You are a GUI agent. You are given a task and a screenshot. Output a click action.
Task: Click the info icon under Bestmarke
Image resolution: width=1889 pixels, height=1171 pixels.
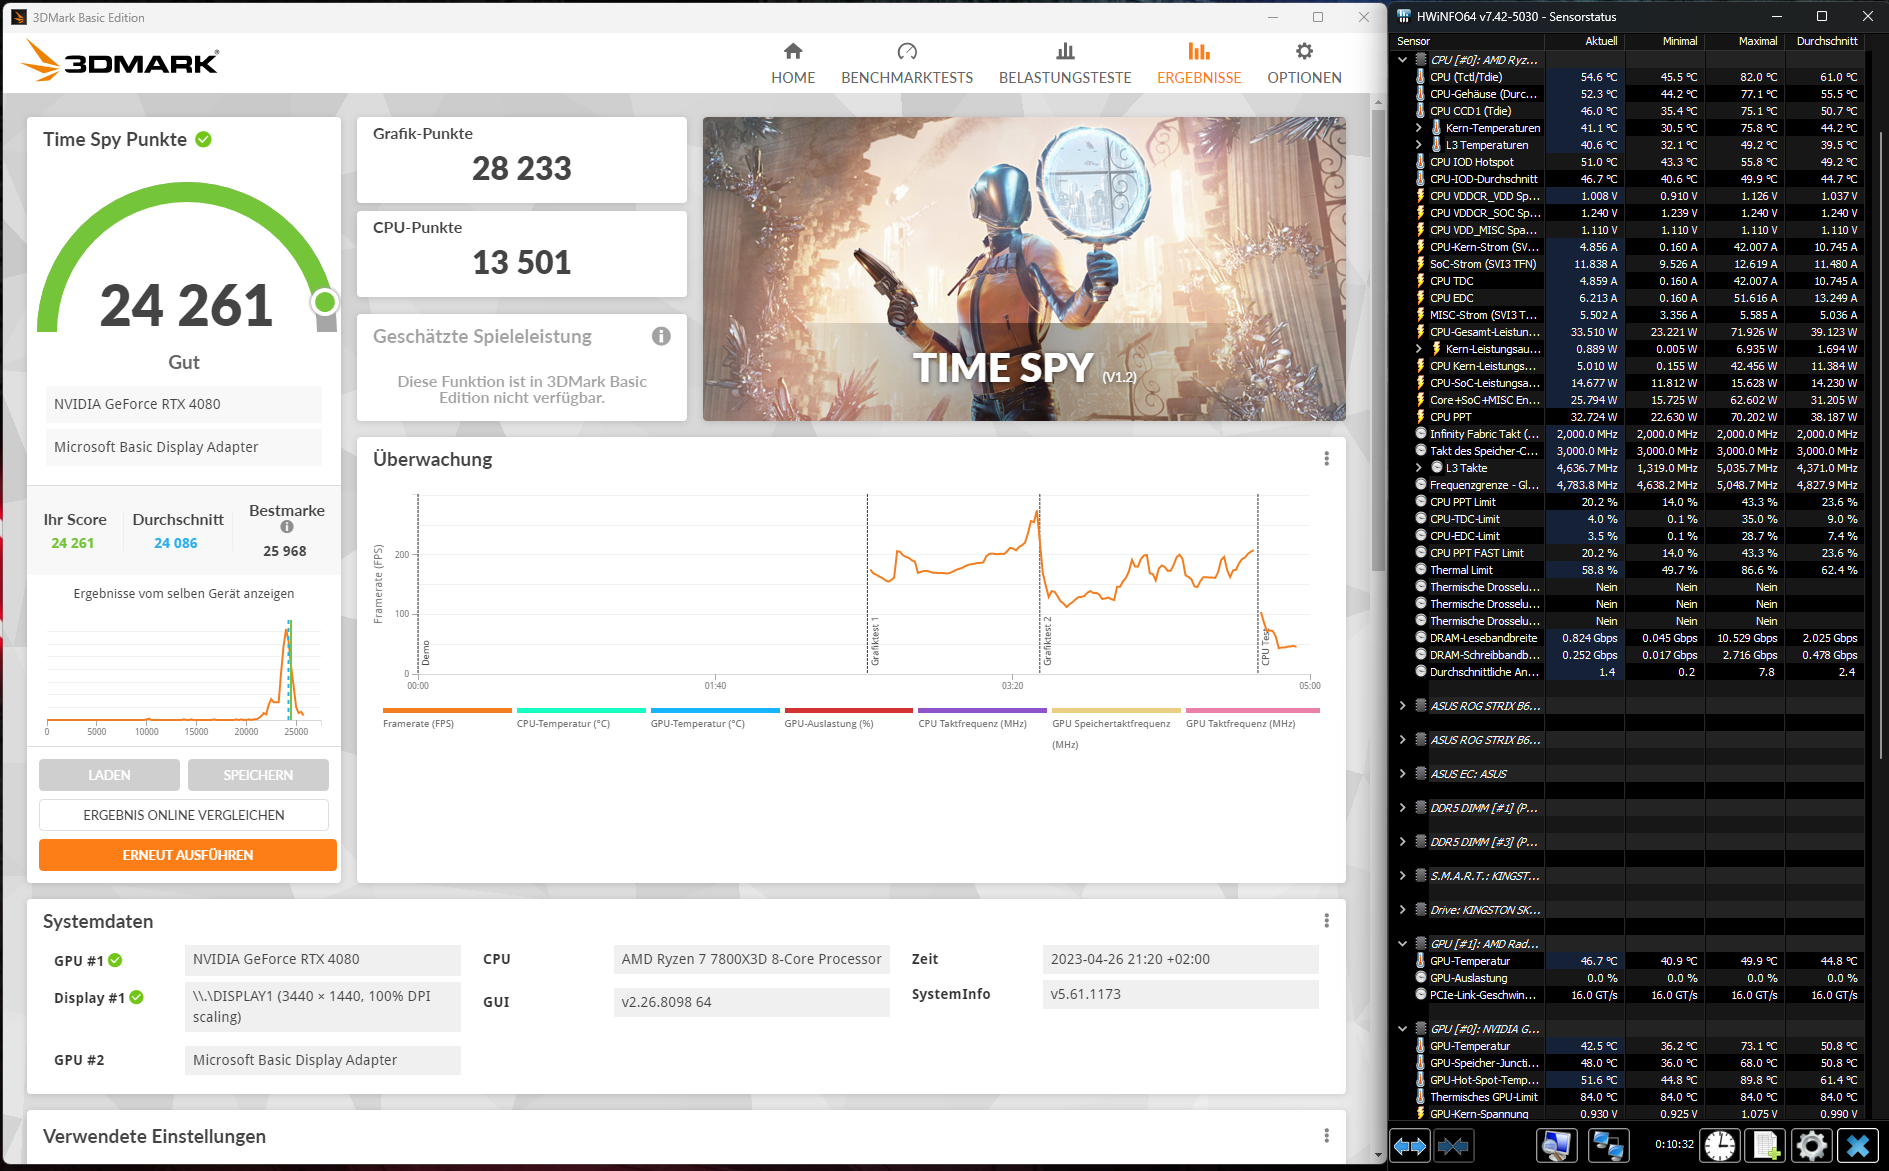click(287, 527)
